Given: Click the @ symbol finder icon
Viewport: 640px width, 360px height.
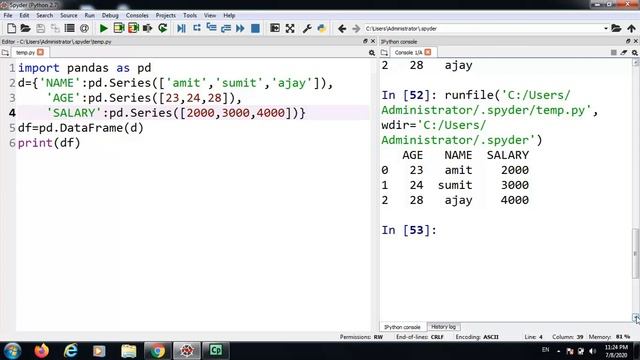Looking at the screenshot, I should pos(84,28).
